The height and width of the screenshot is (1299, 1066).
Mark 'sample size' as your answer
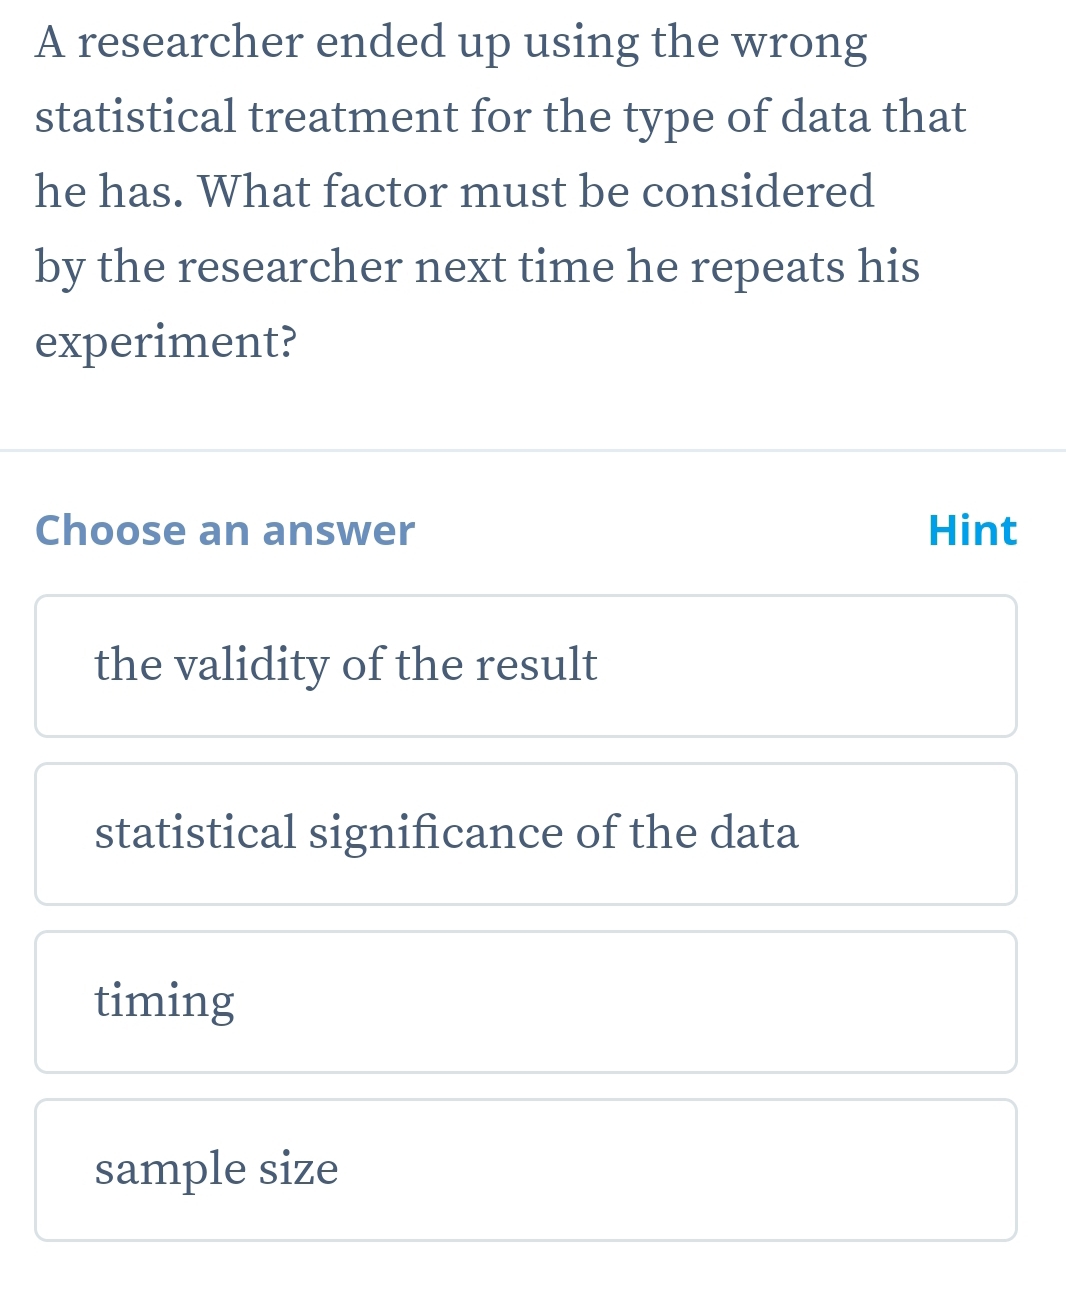click(217, 1169)
